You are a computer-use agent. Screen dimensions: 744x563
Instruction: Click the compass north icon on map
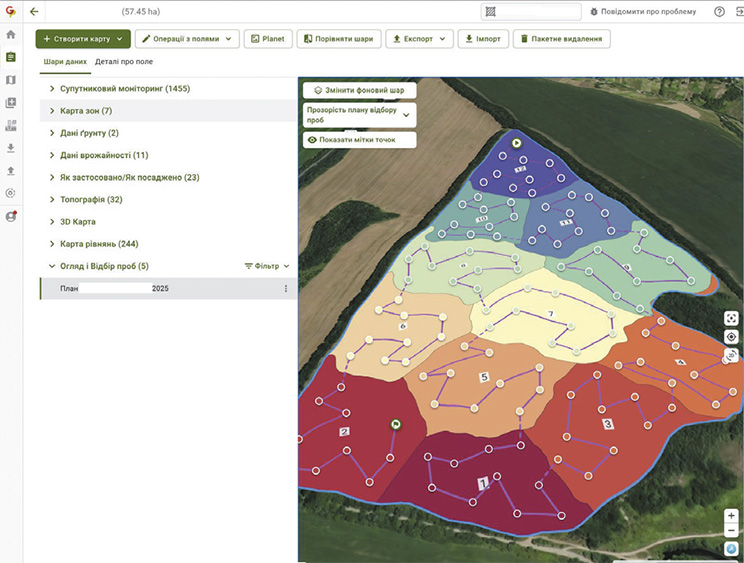tap(731, 549)
